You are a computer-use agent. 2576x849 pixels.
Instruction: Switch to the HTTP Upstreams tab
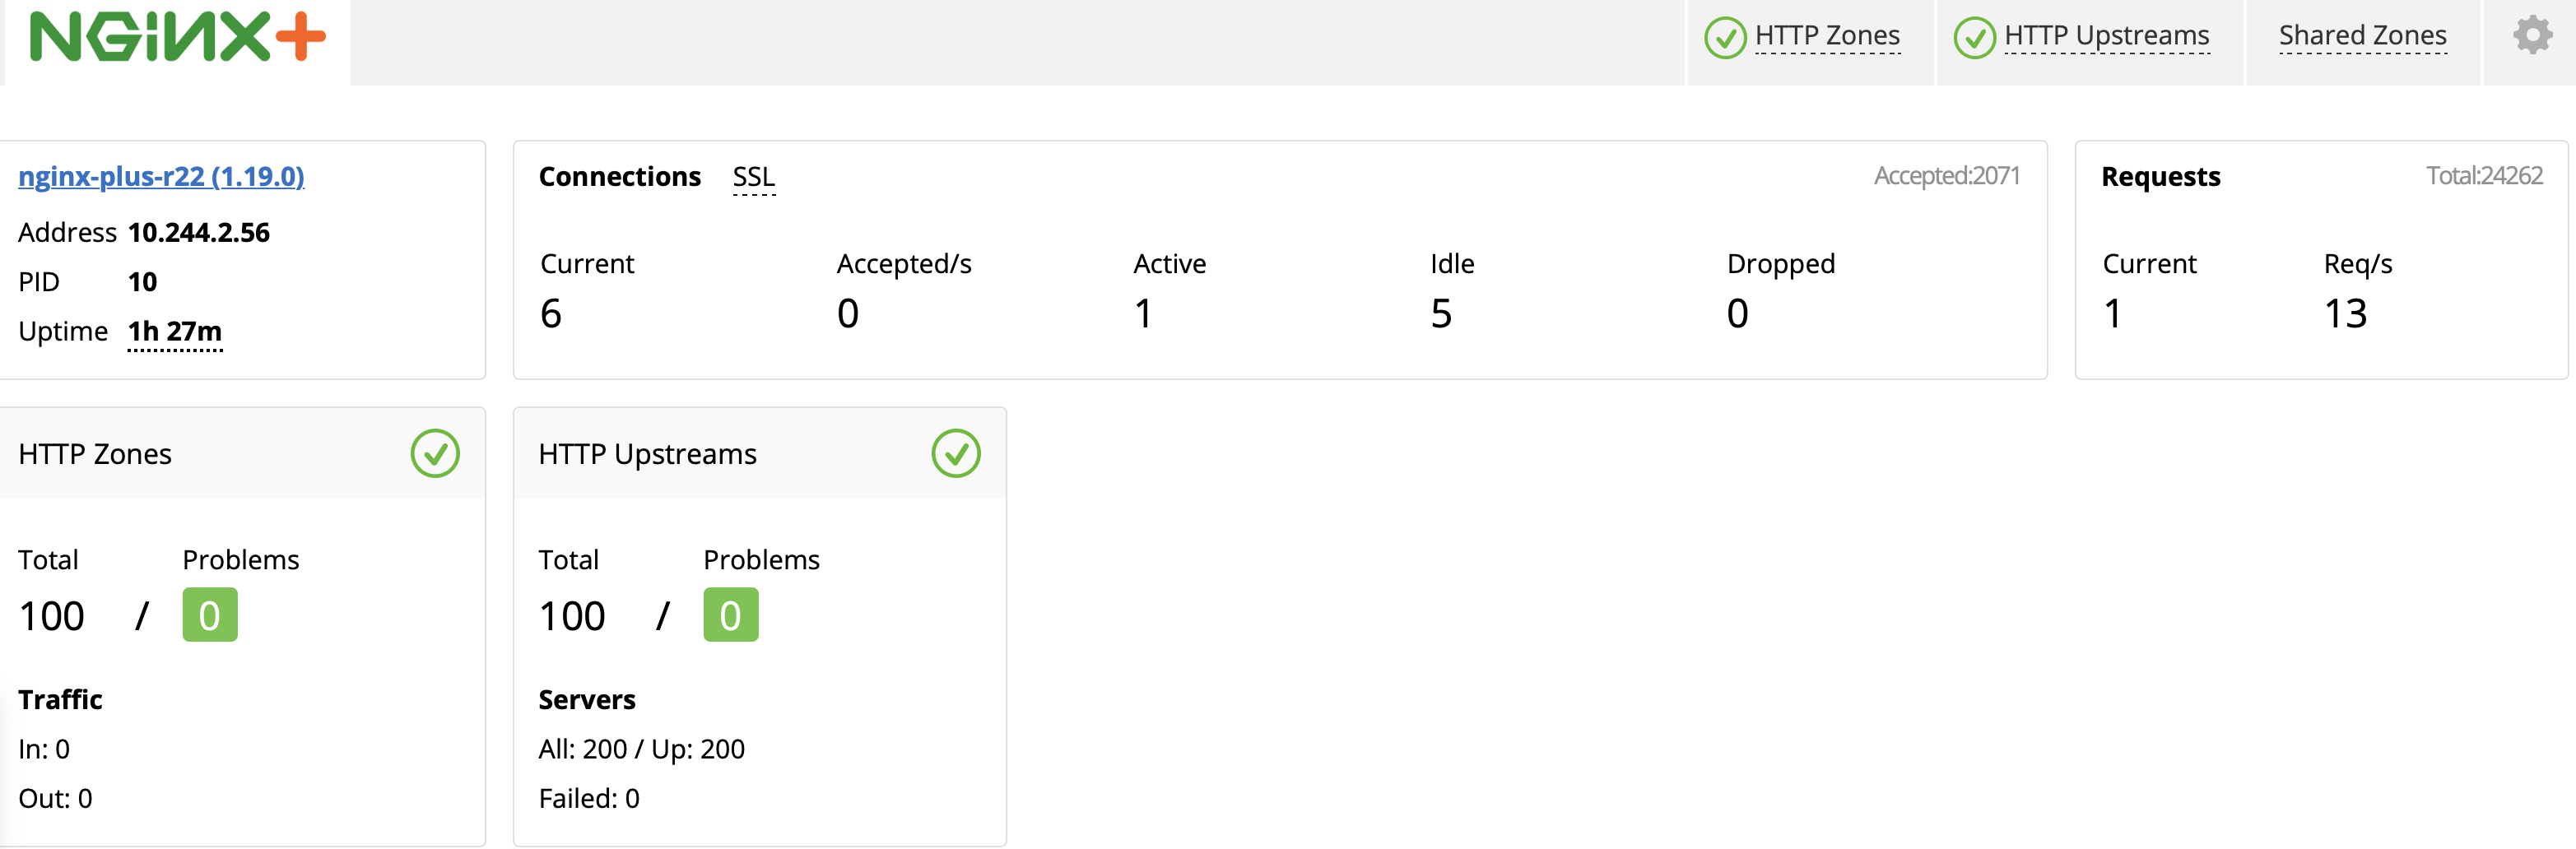pos(2107,36)
